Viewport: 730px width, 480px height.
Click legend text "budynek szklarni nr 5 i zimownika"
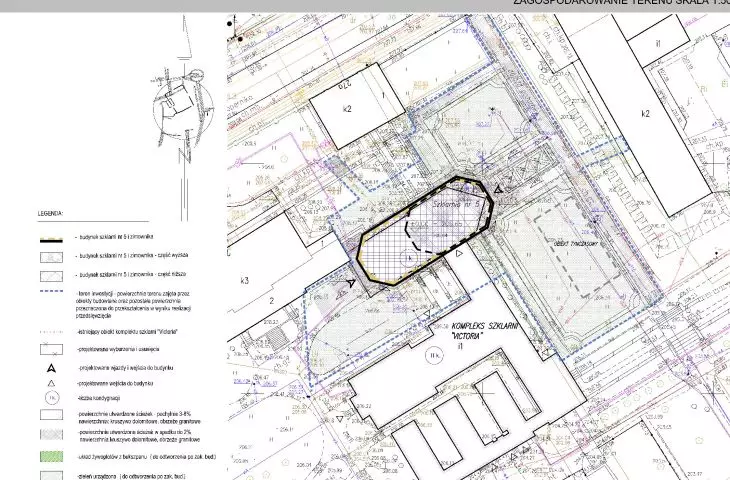pyautogui.click(x=116, y=237)
